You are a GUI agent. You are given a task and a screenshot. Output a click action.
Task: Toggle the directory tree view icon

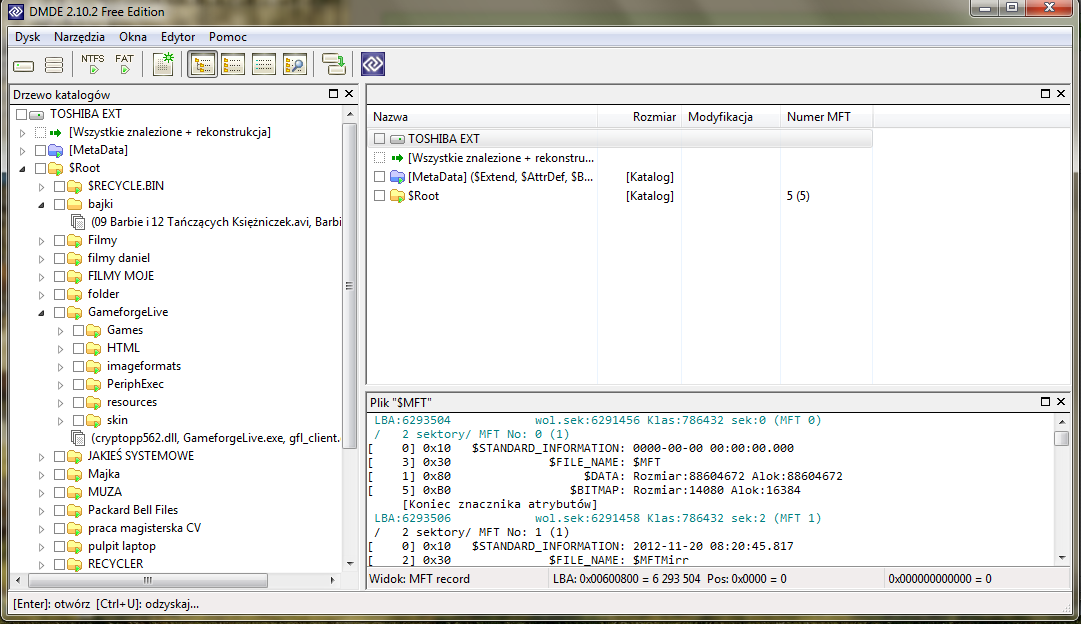coord(202,64)
